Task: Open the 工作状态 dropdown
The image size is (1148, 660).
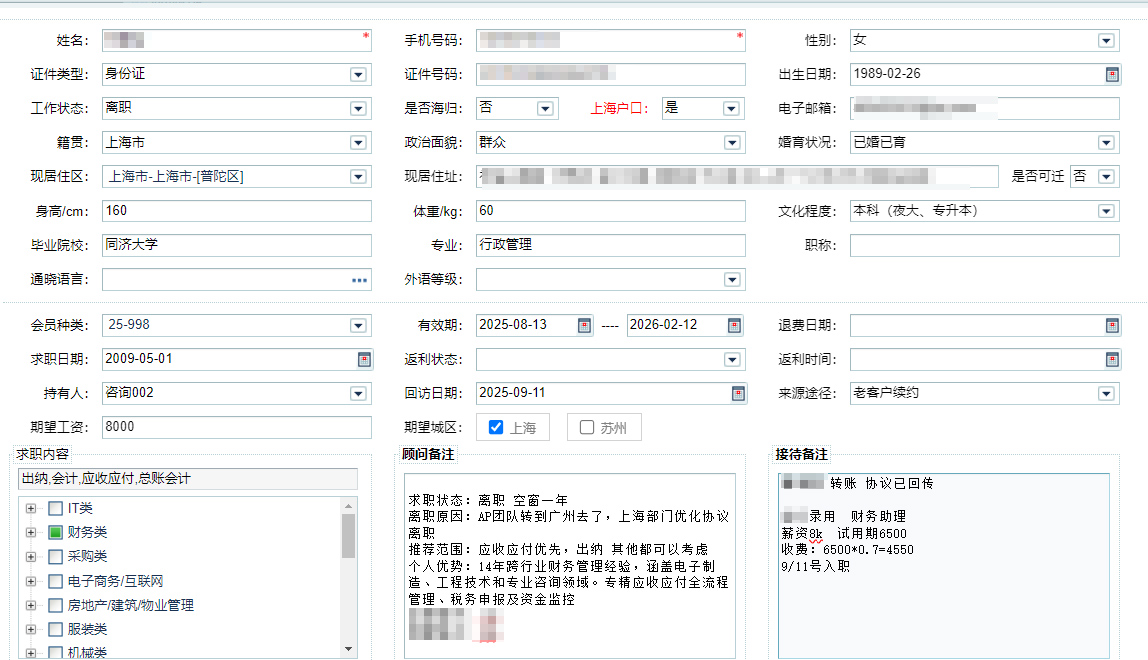Action: (x=358, y=108)
